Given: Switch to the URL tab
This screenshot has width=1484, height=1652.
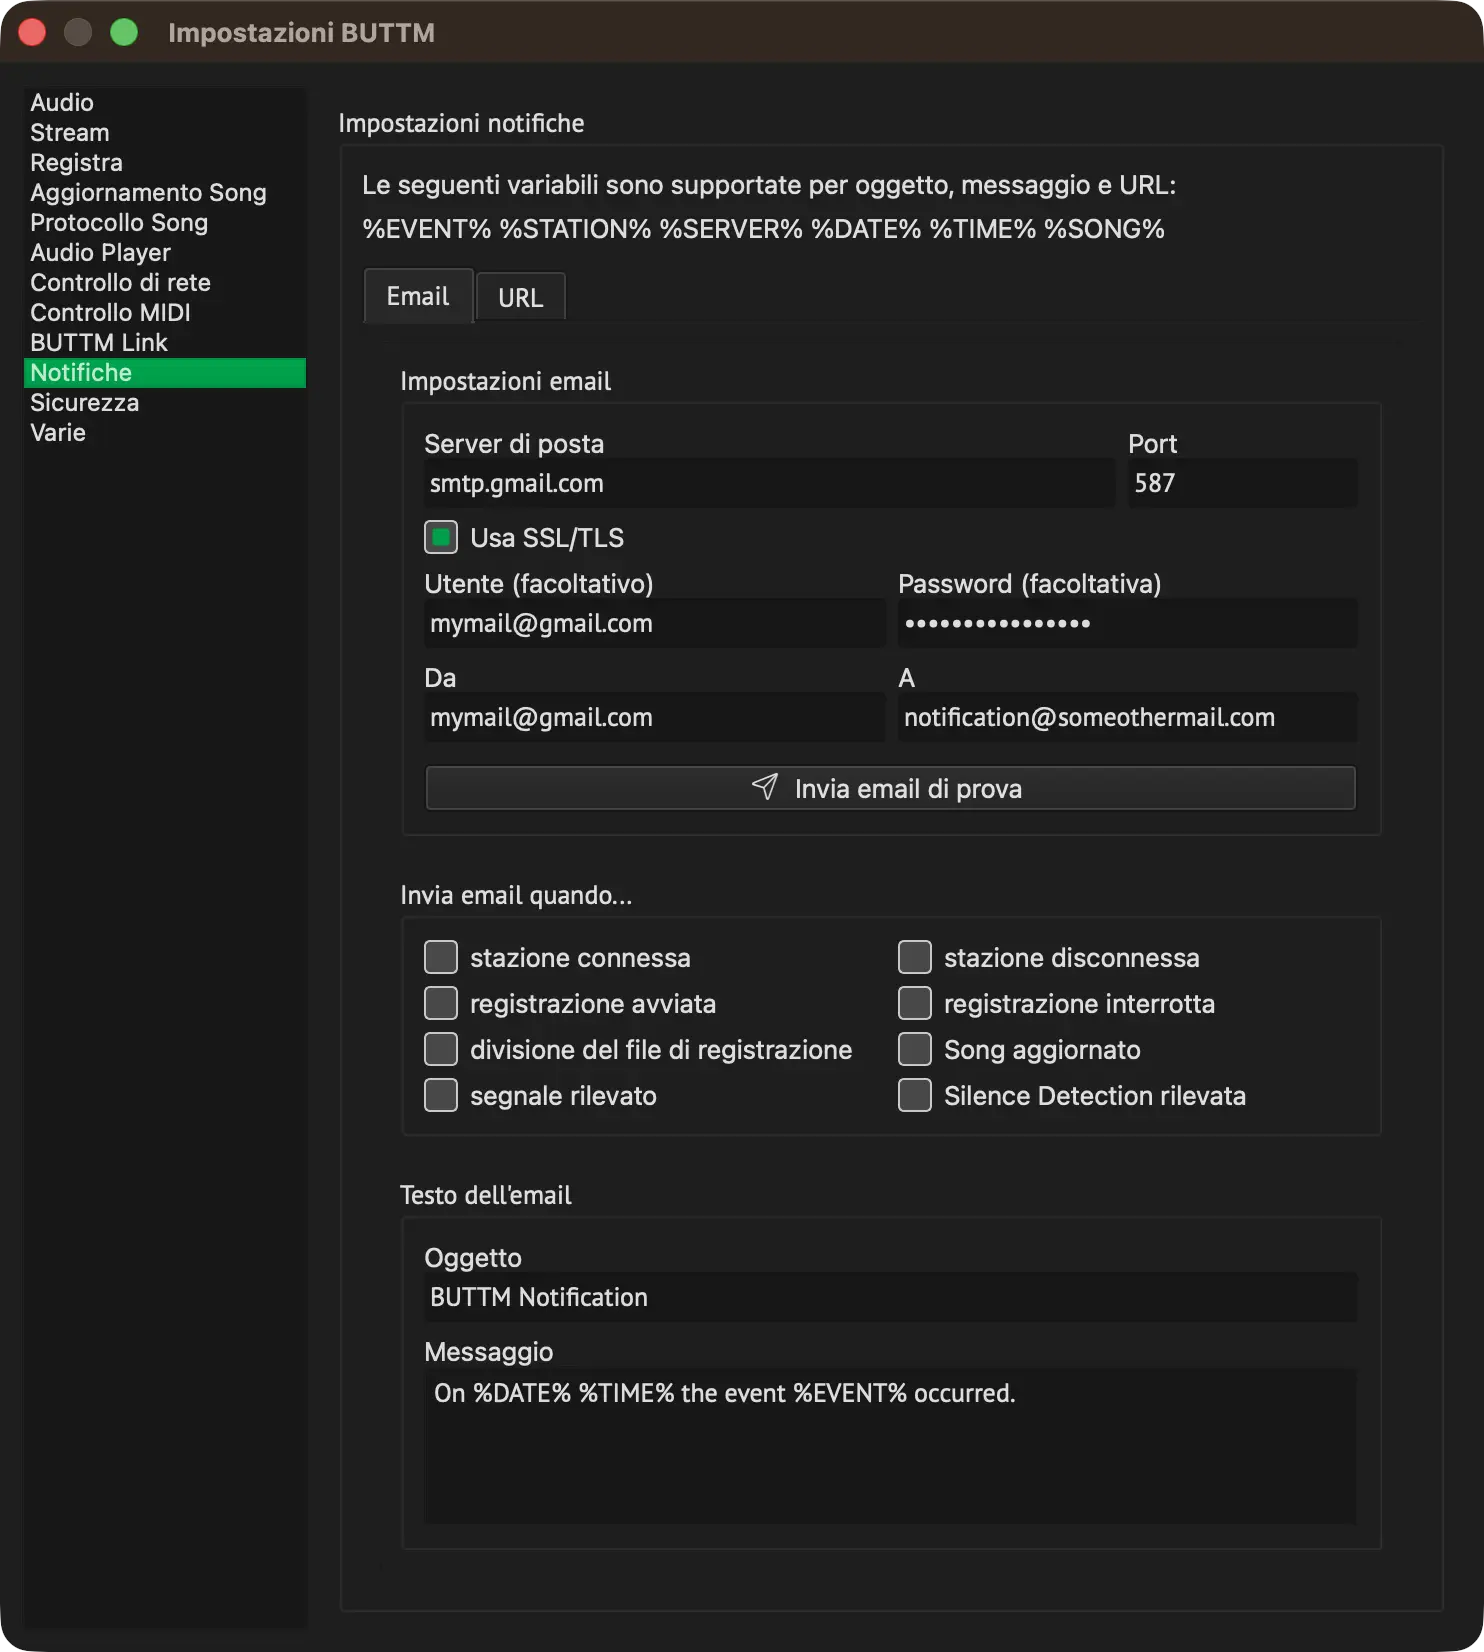Looking at the screenshot, I should 521,297.
